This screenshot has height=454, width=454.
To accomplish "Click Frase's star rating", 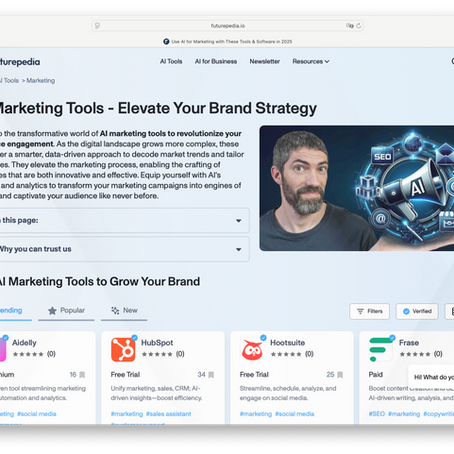I will (x=415, y=354).
